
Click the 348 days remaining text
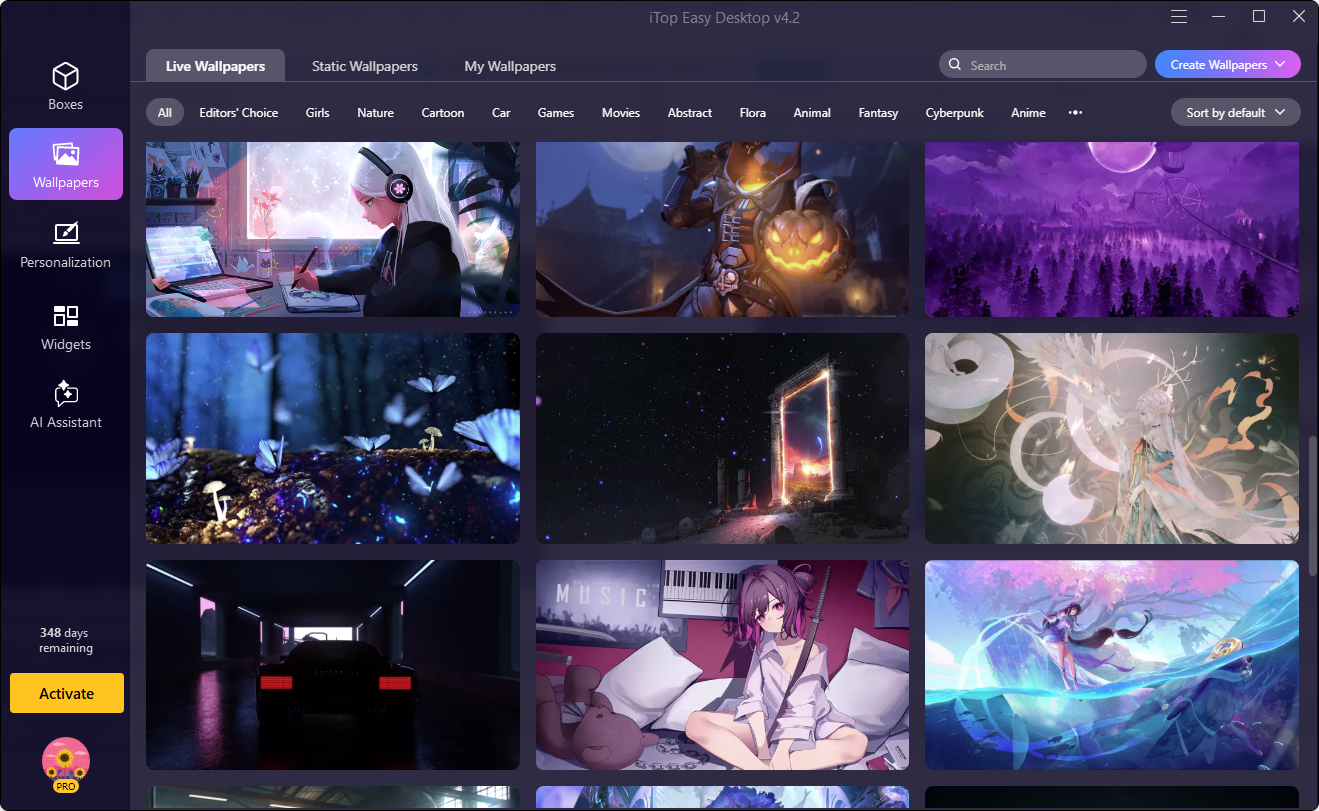point(66,640)
